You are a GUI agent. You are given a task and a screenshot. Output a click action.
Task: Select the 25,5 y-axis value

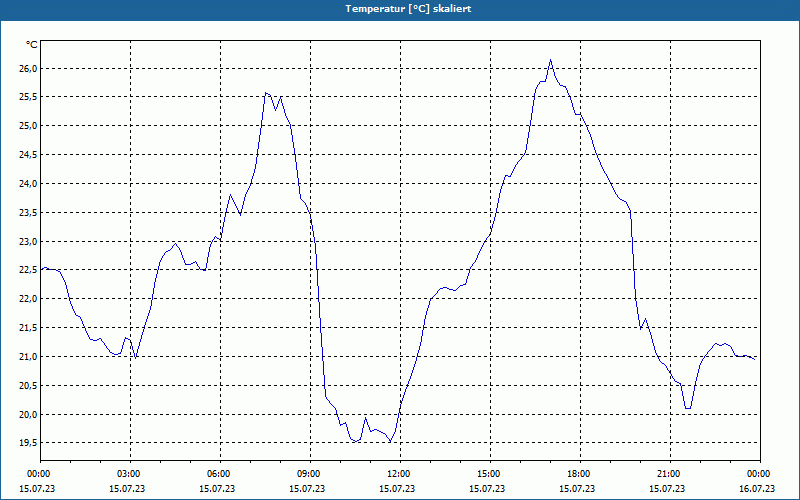(29, 97)
